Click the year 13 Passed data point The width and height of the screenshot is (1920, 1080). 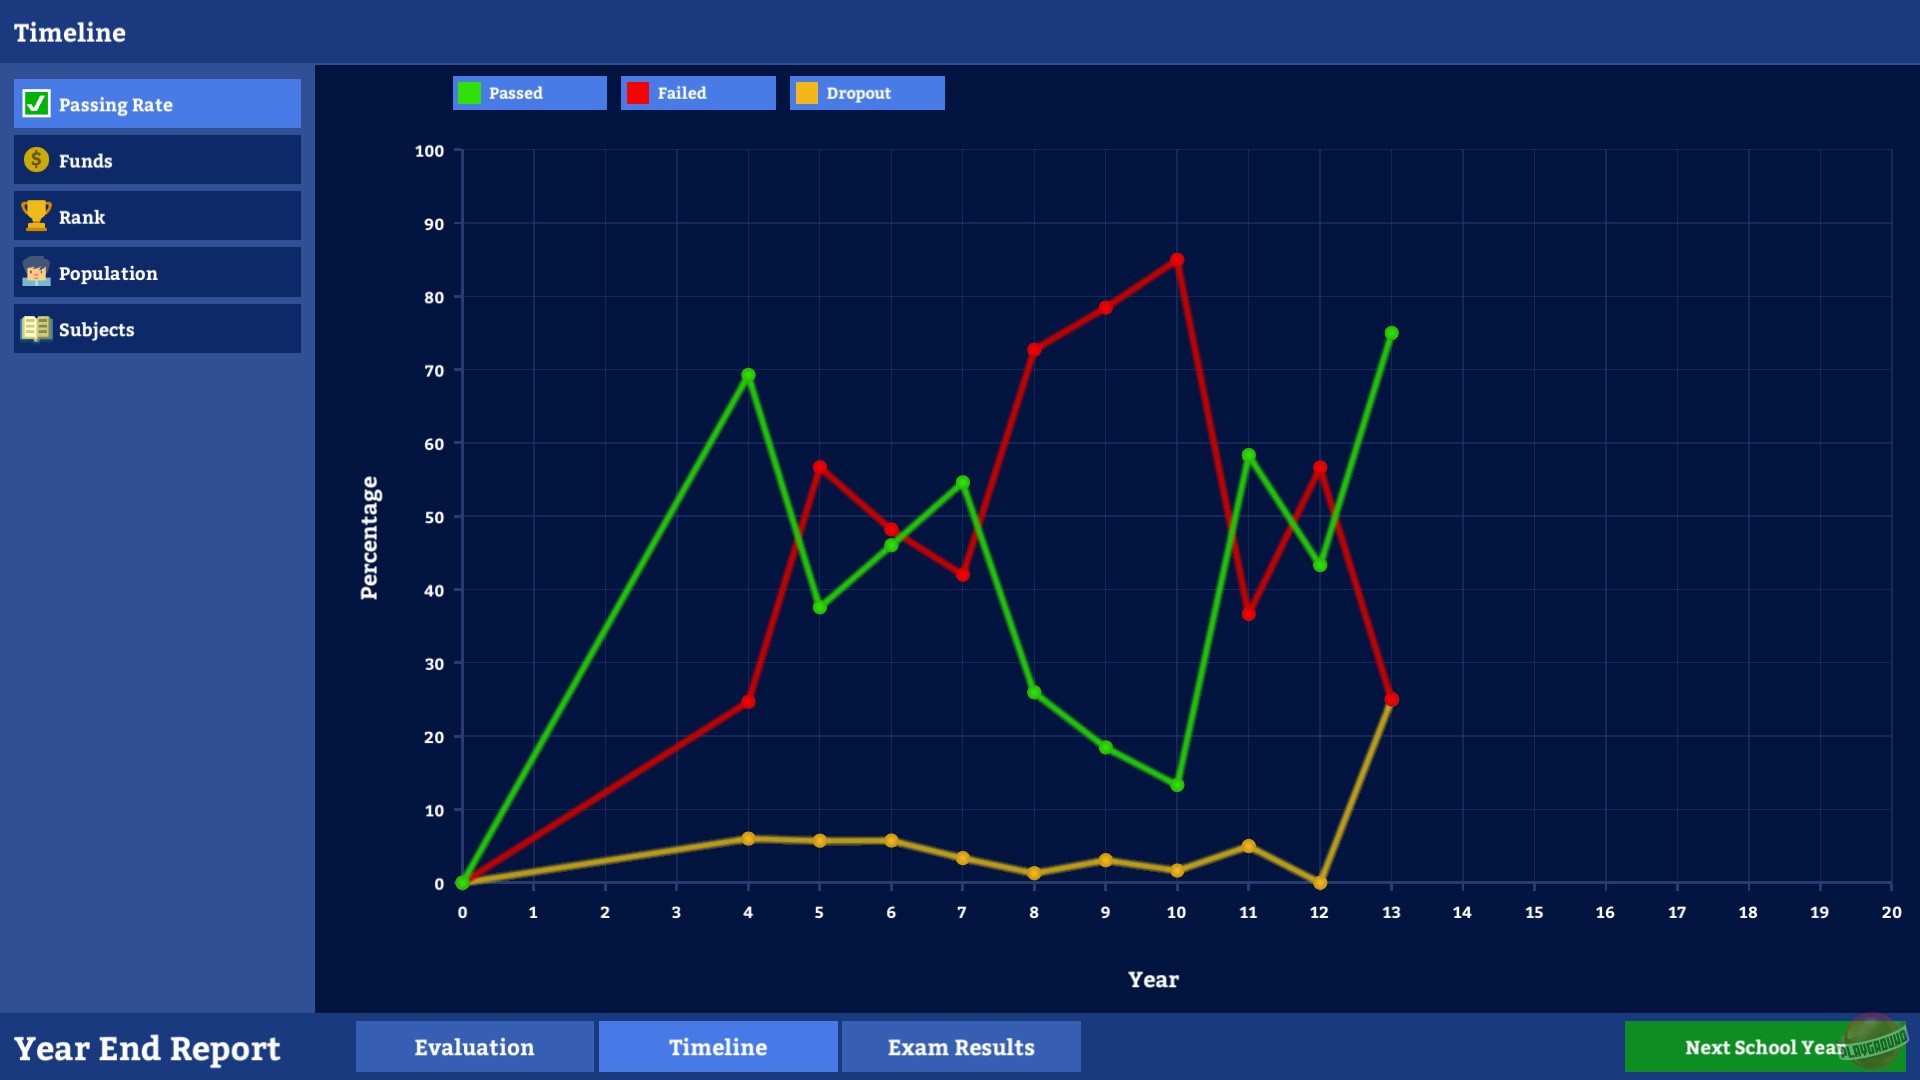tap(1391, 333)
